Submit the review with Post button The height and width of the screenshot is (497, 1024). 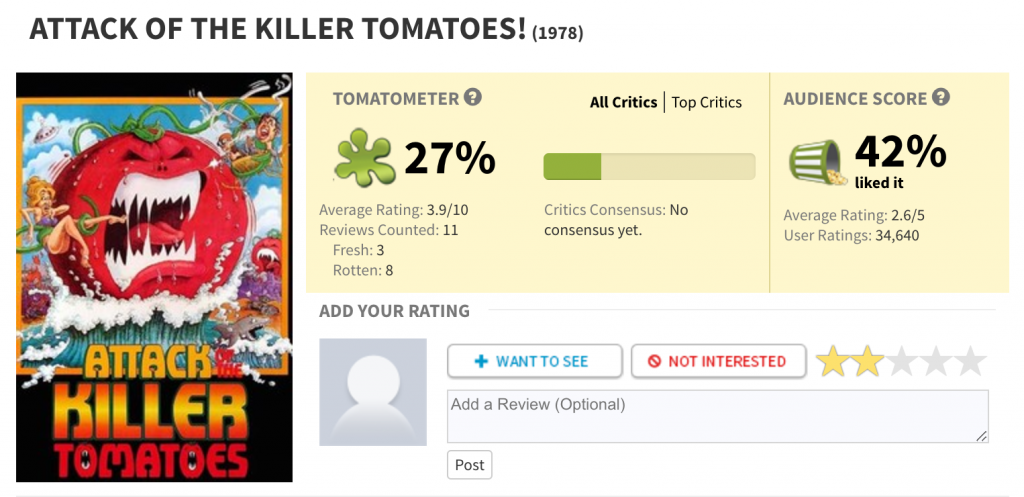[469, 465]
